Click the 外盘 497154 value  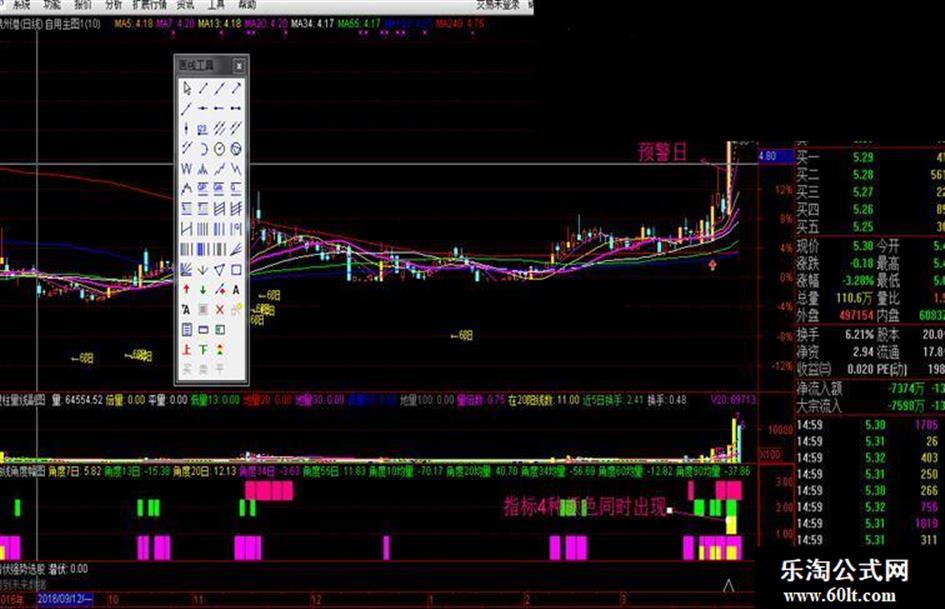[856, 315]
